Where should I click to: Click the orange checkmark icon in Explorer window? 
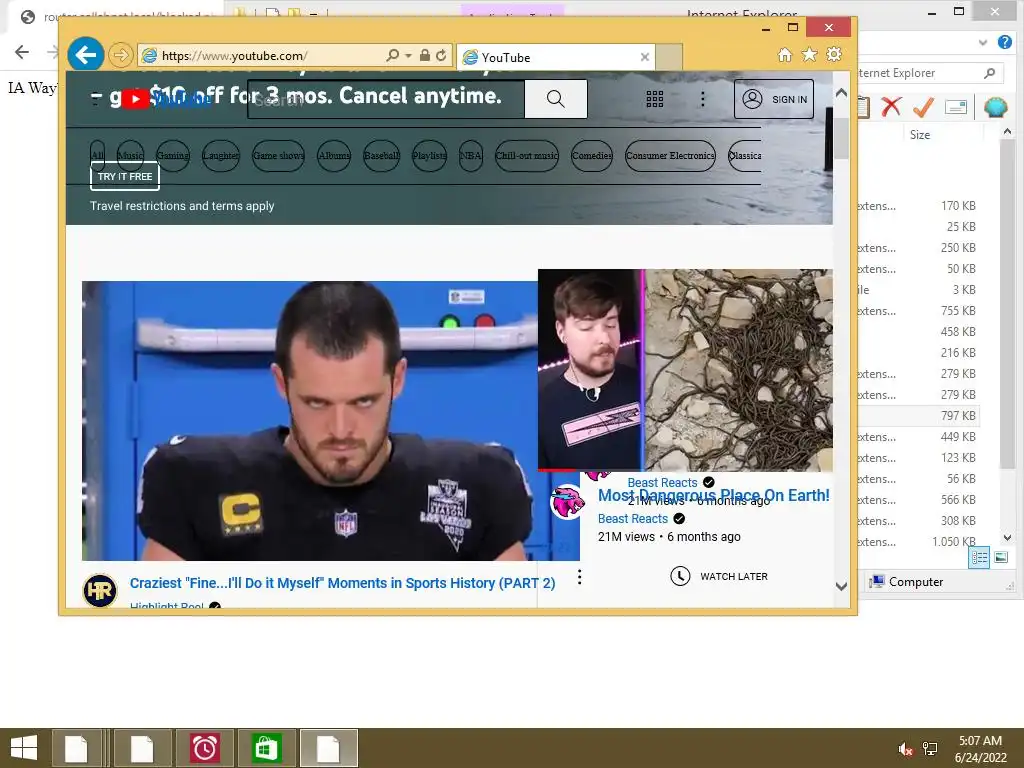(x=923, y=106)
